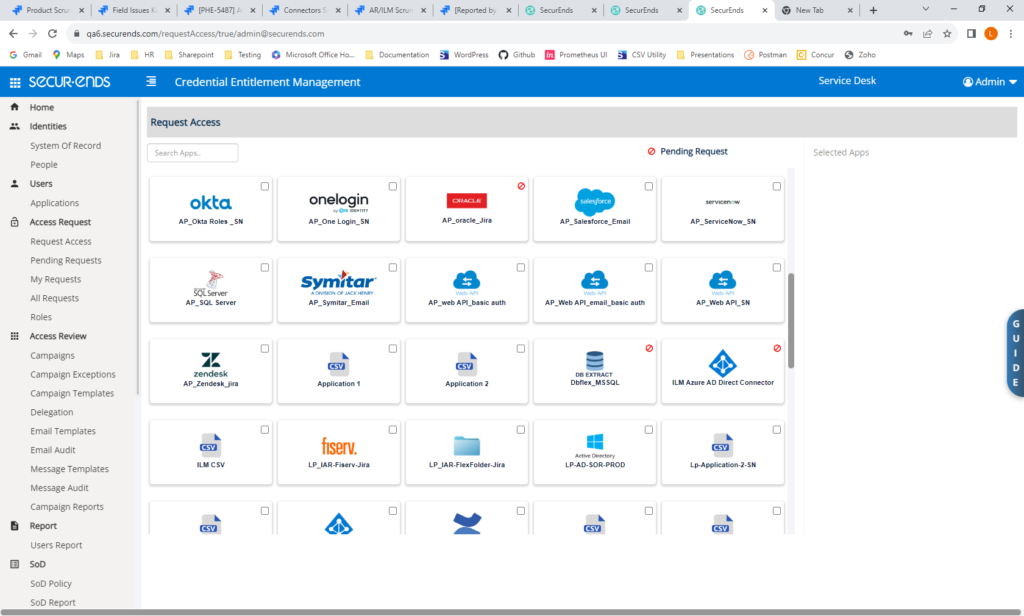The width and height of the screenshot is (1024, 616).
Task: Click the CSV icon of Application 2
Action: (466, 364)
